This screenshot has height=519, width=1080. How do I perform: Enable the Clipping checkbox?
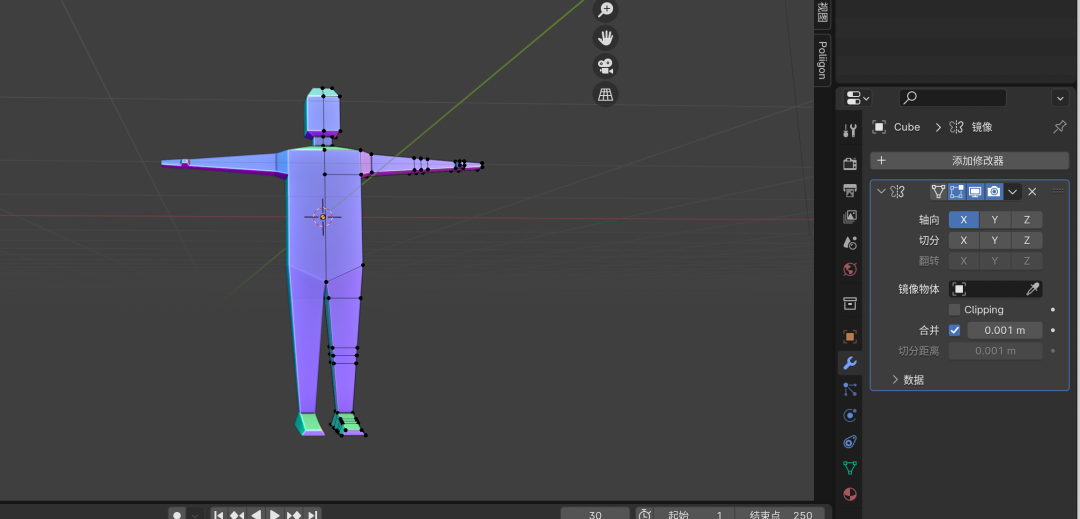coord(954,310)
